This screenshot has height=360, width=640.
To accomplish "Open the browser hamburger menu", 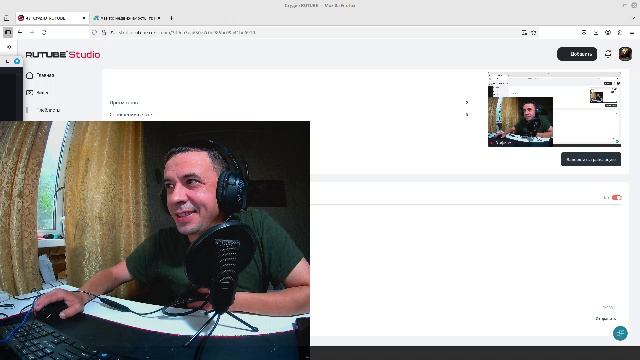I will coord(632,32).
